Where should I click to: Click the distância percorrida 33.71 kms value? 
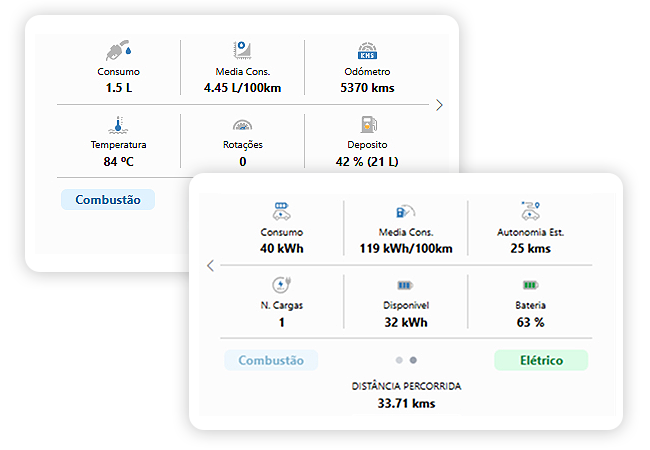(406, 403)
